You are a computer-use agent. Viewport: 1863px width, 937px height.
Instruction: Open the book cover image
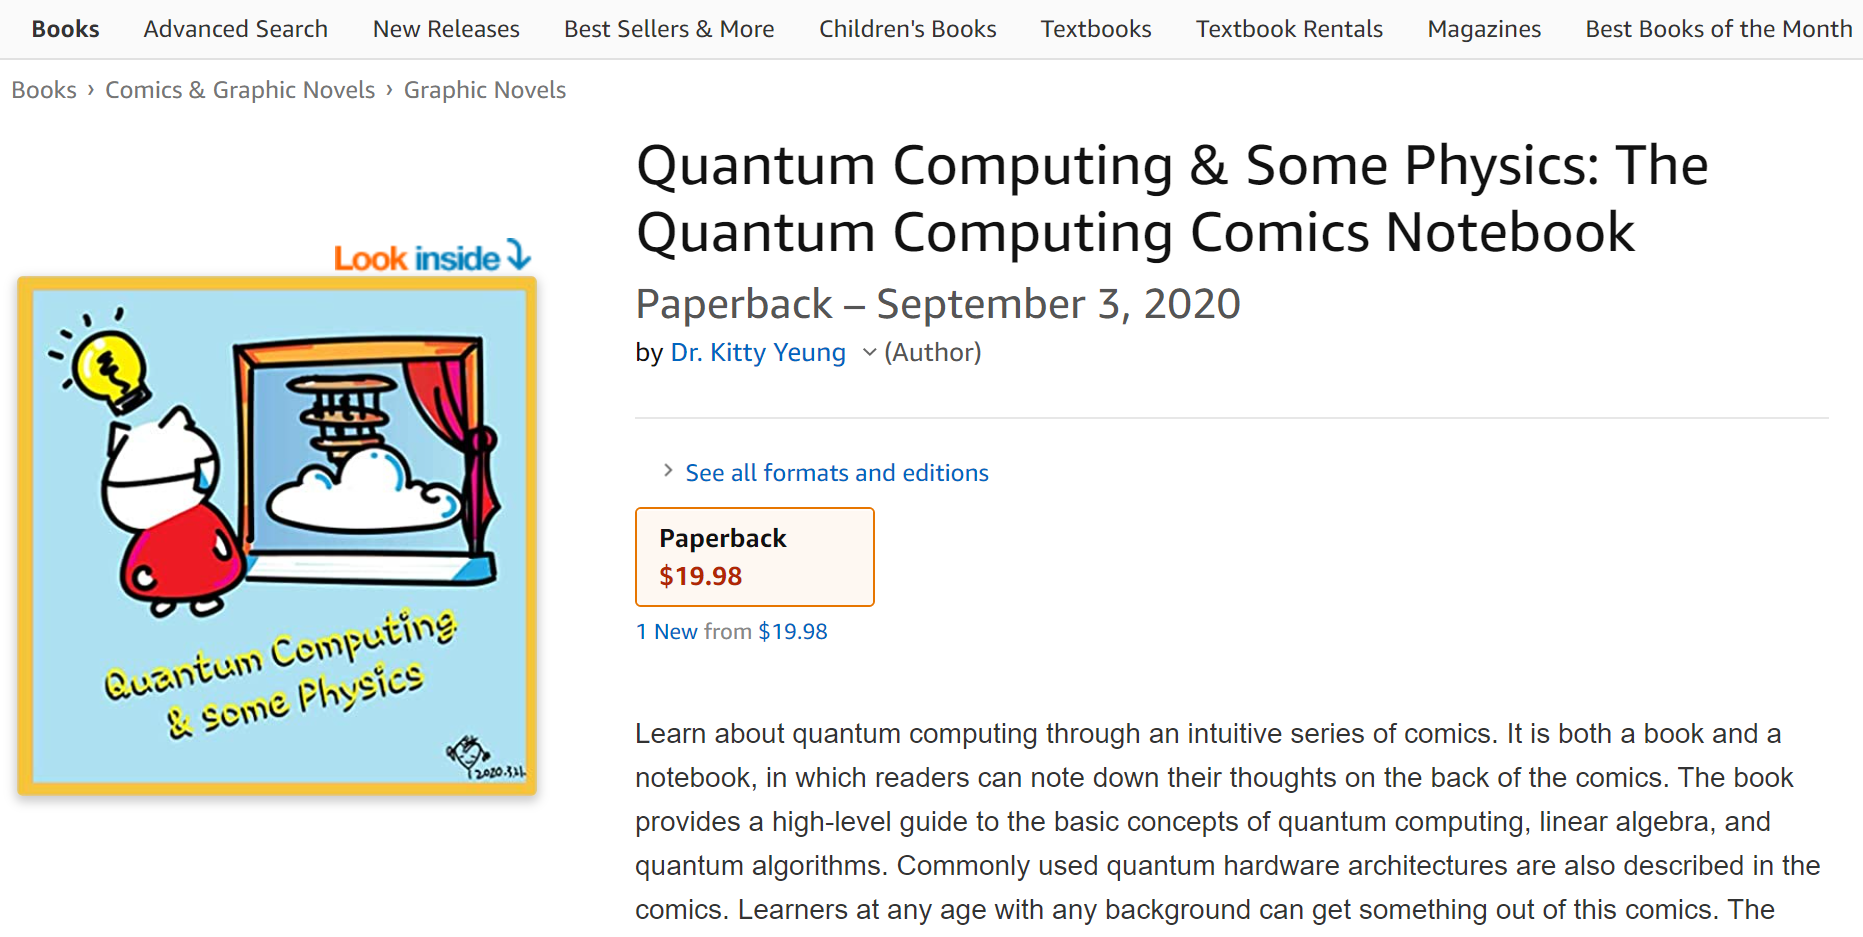click(x=277, y=536)
